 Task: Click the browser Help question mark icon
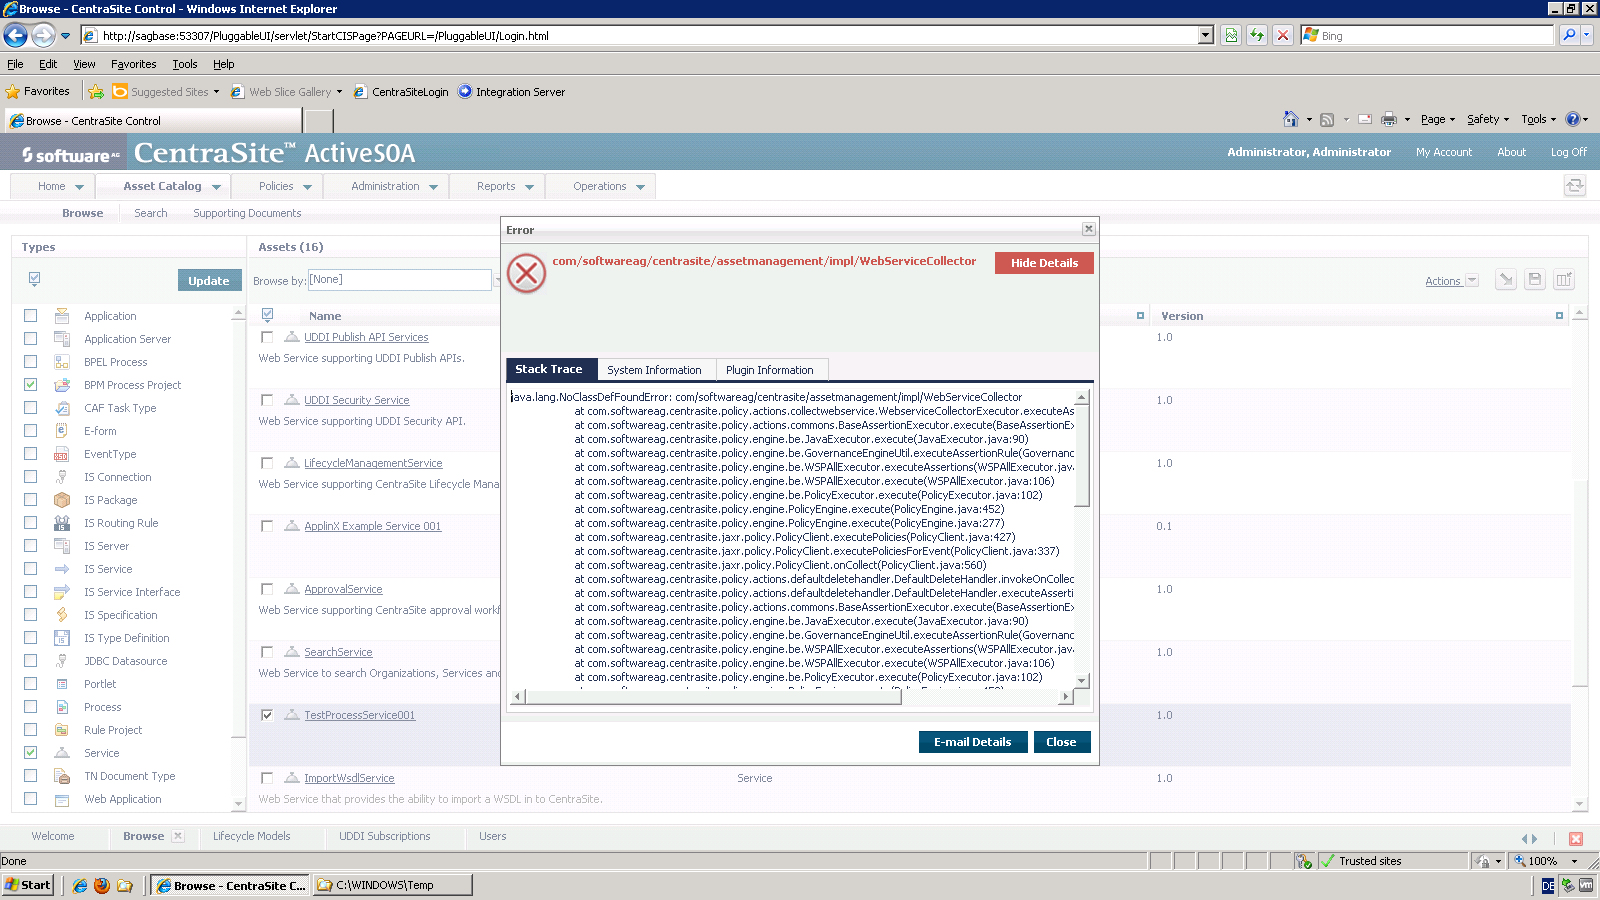(x=1573, y=119)
